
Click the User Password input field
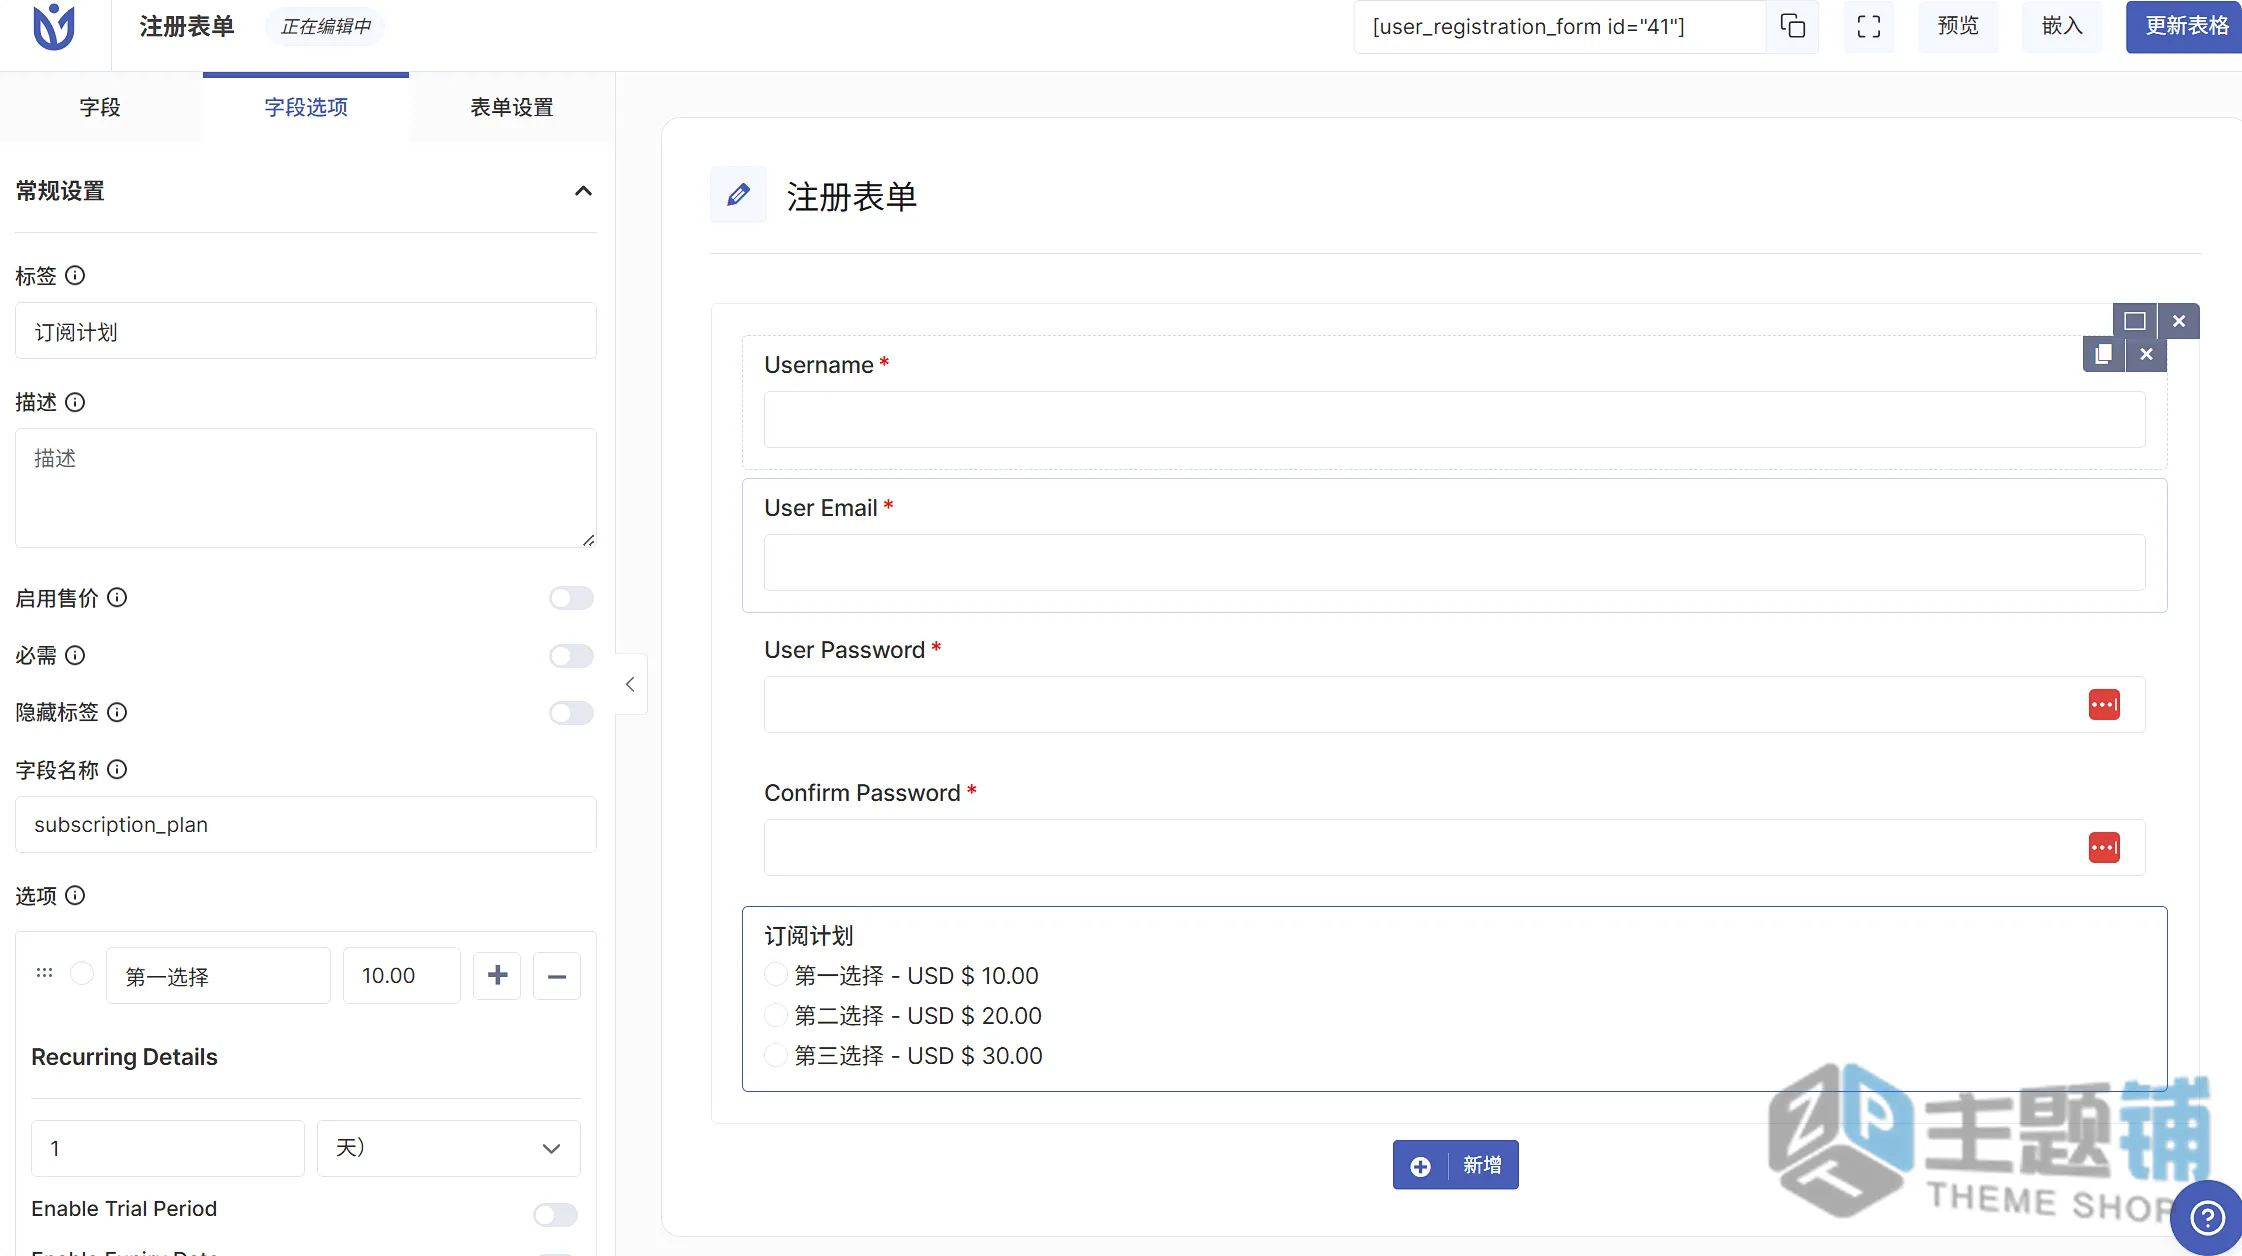[1454, 705]
